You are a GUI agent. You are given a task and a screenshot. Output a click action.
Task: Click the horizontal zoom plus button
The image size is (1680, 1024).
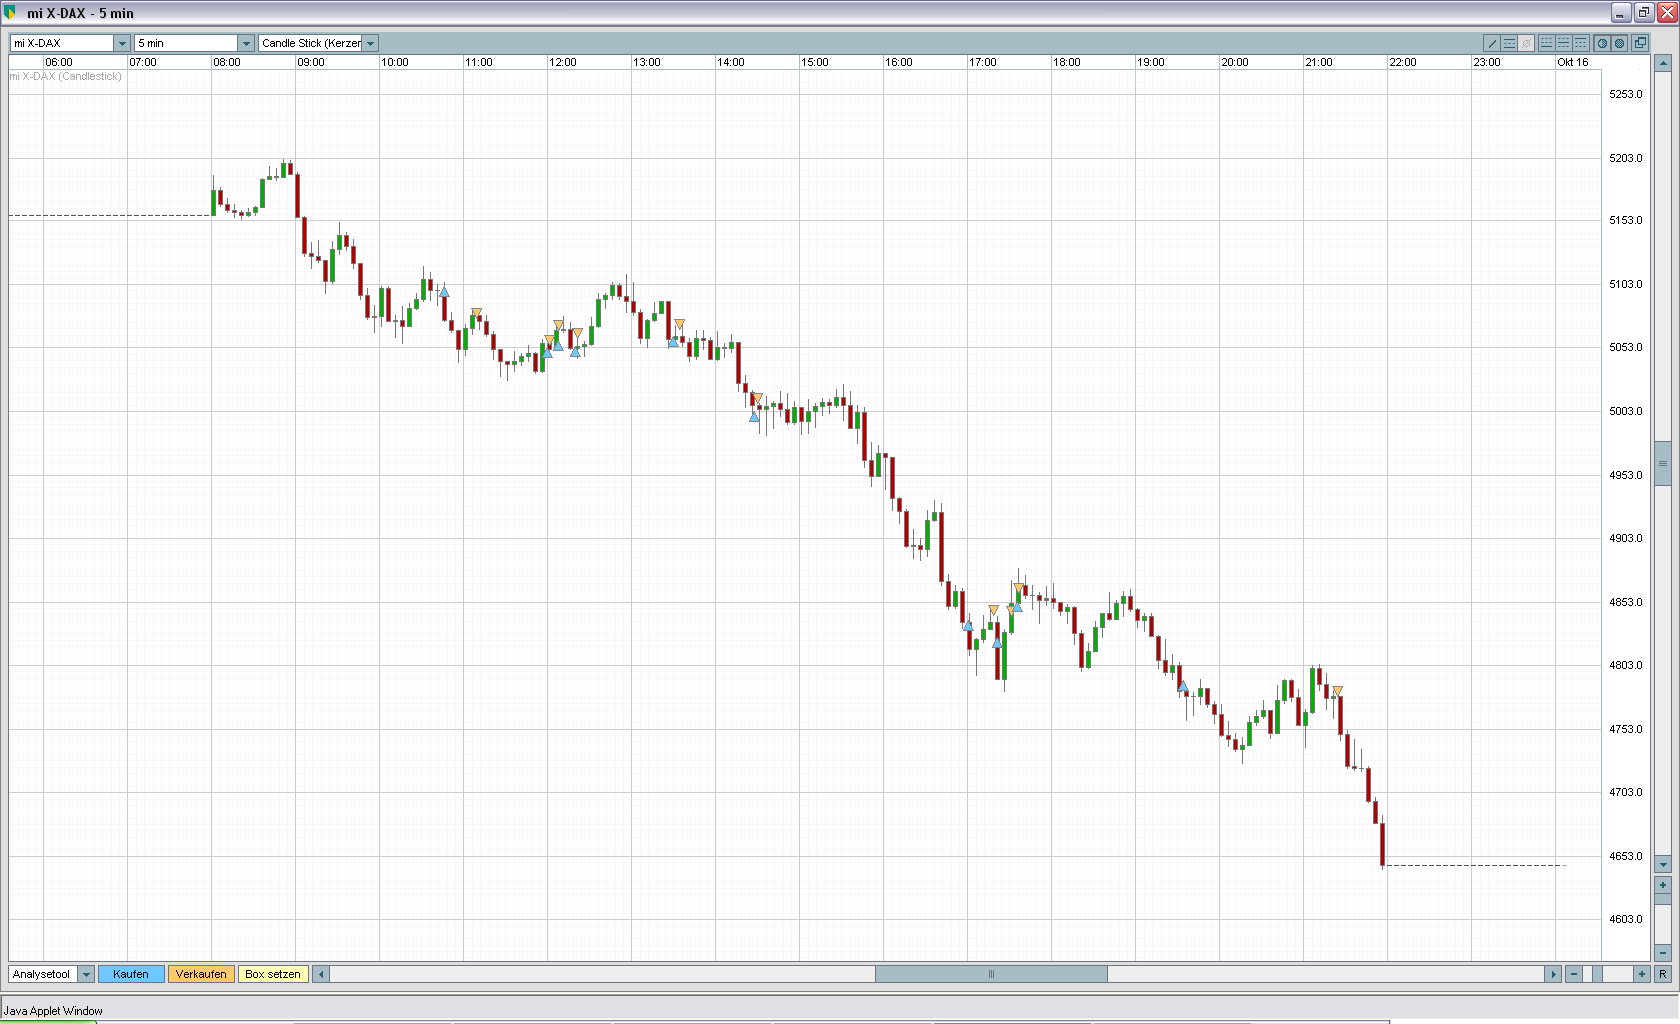(x=1641, y=974)
